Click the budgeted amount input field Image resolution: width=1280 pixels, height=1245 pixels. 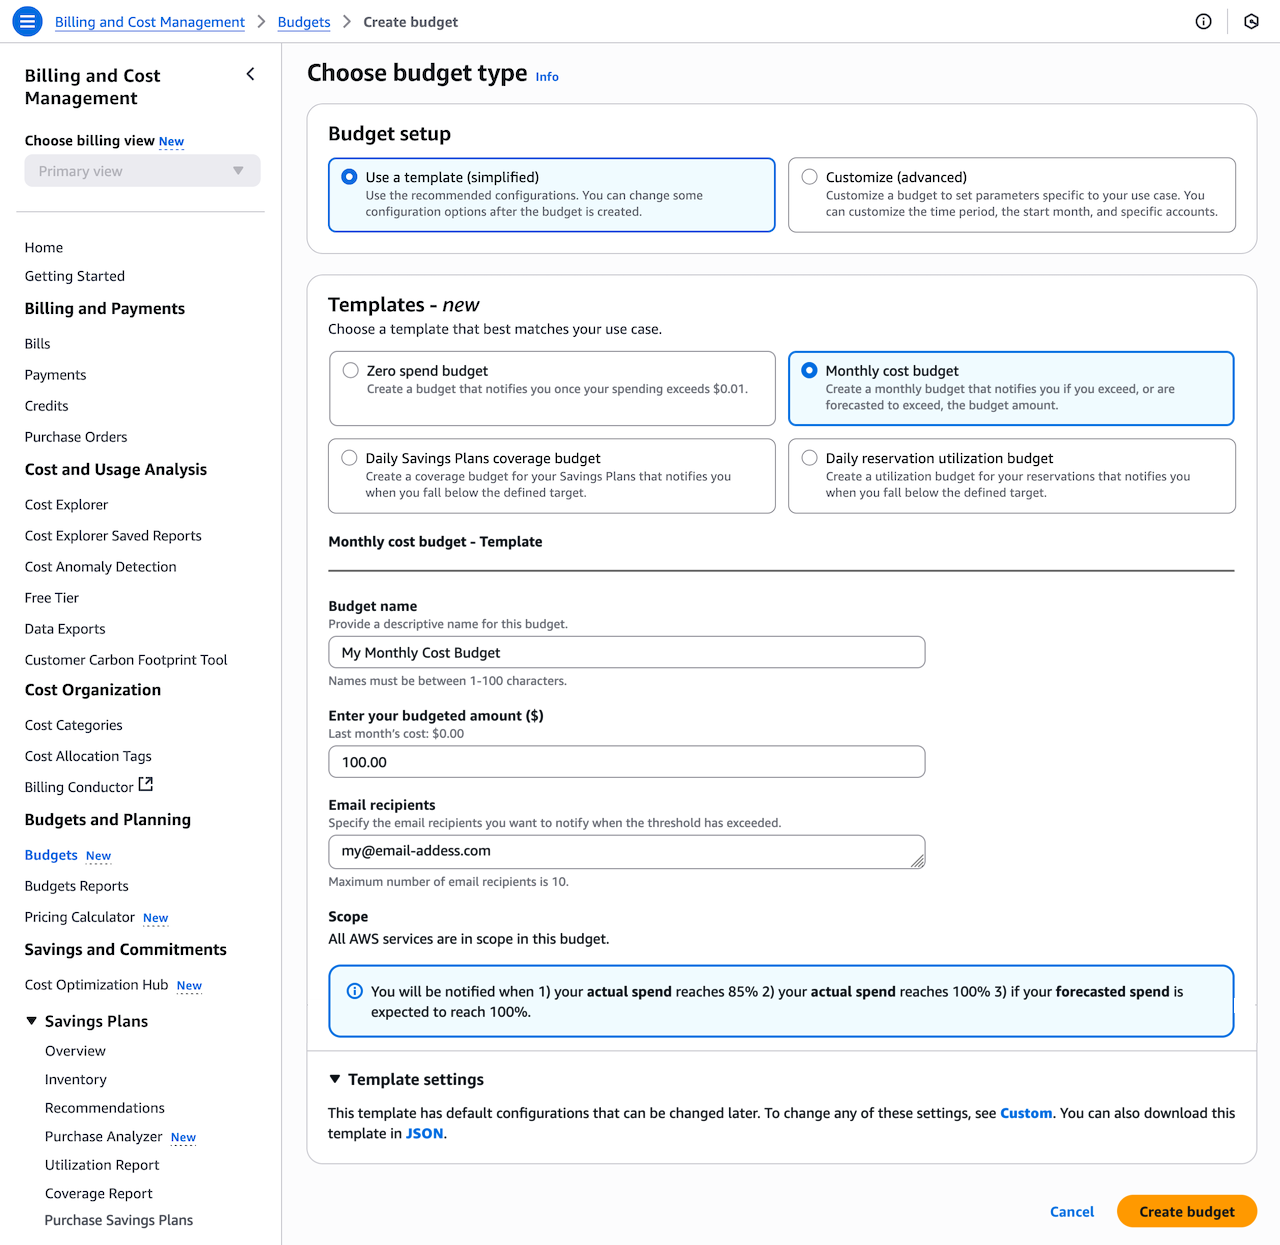pyautogui.click(x=627, y=762)
